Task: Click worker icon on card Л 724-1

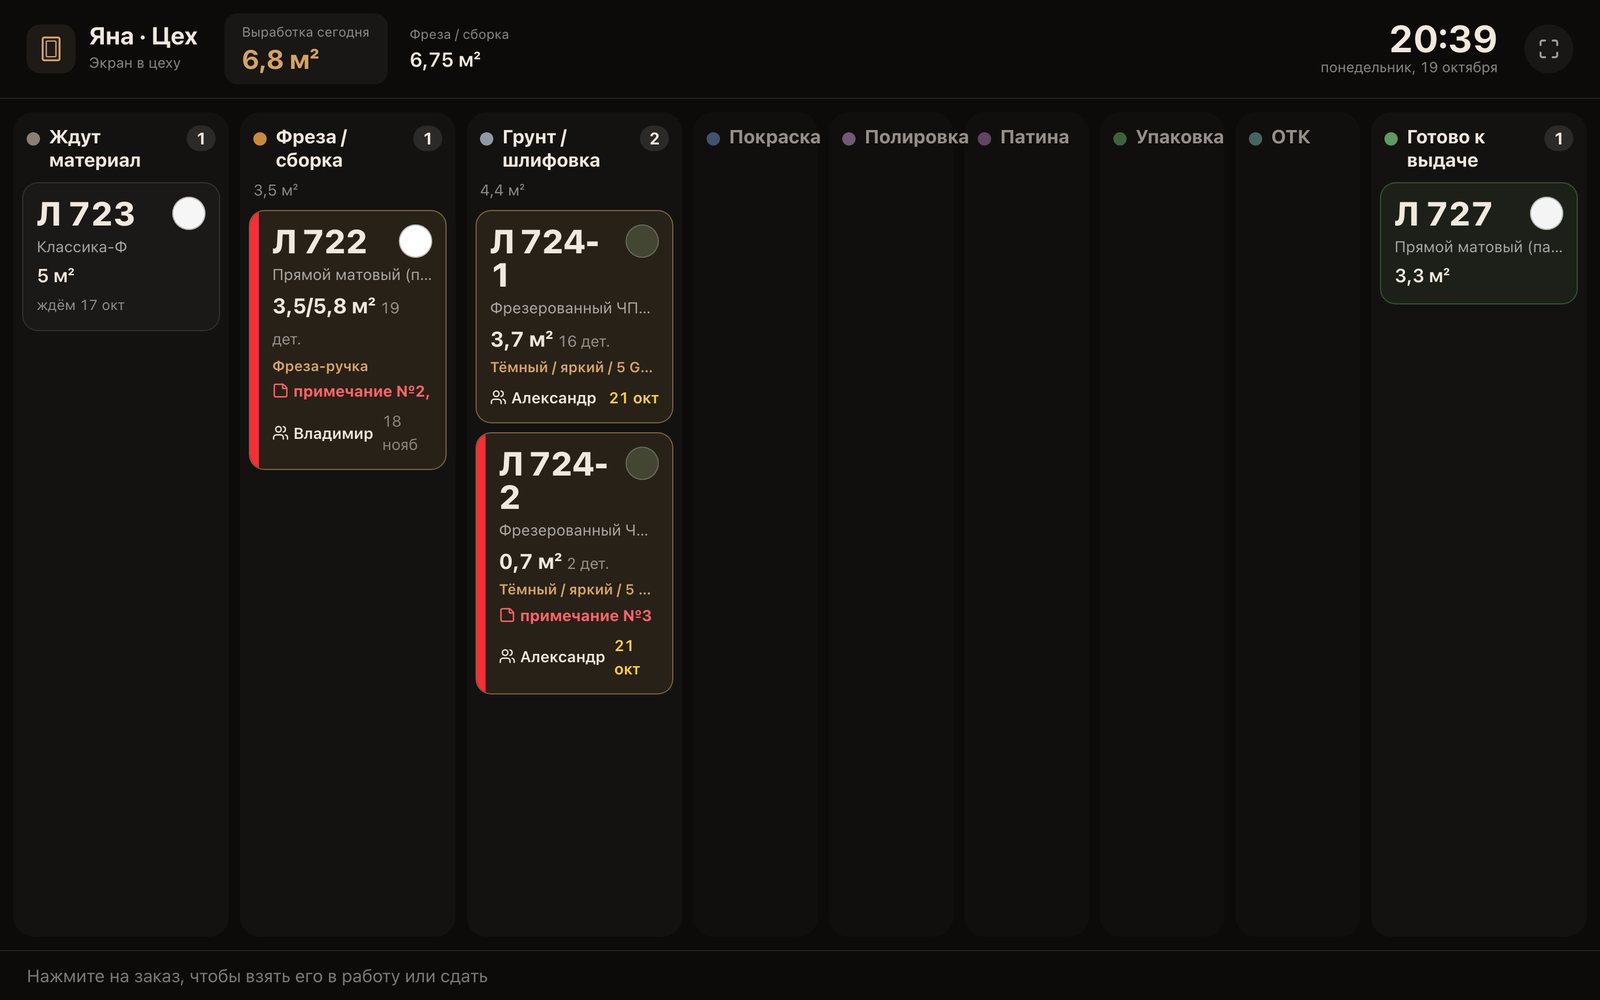Action: pyautogui.click(x=498, y=398)
